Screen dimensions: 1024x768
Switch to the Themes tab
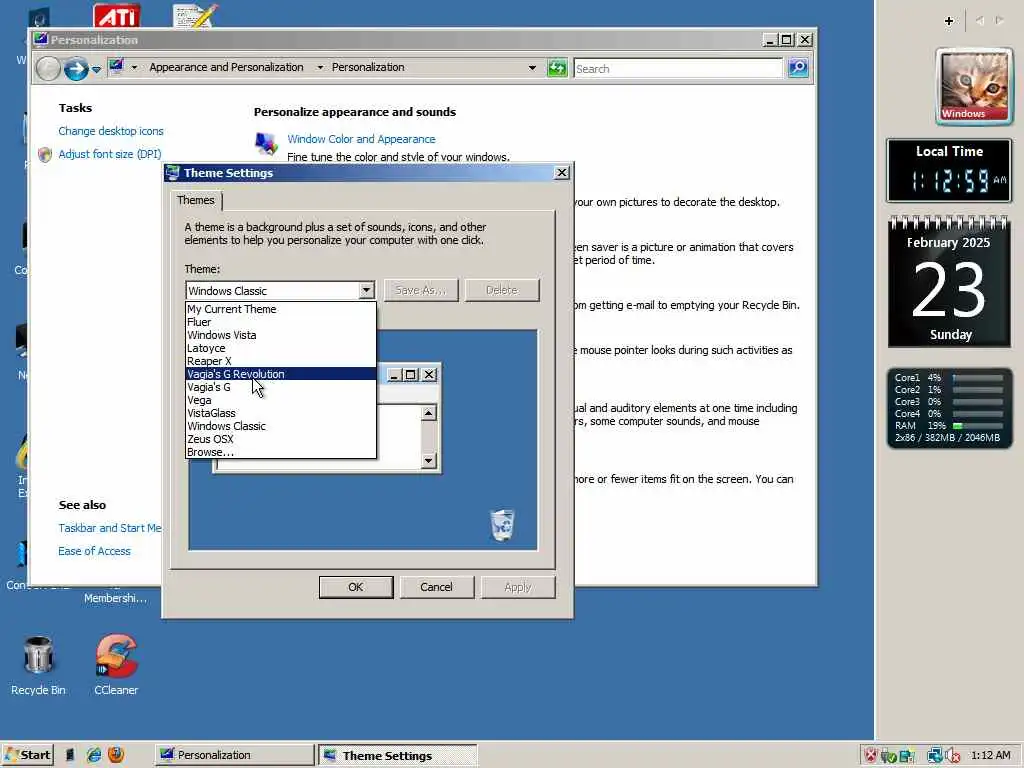coord(196,200)
